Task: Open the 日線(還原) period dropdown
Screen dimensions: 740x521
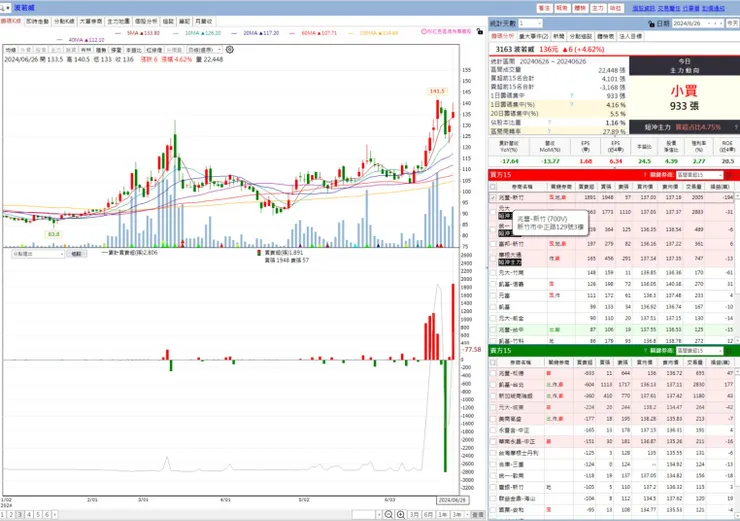Action: pos(204,50)
